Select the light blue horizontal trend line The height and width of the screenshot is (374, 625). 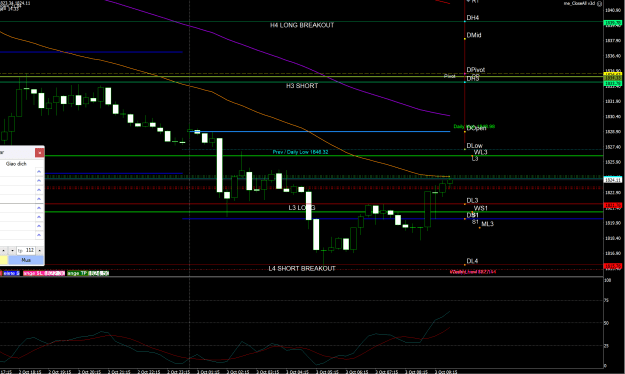pyautogui.click(x=320, y=131)
